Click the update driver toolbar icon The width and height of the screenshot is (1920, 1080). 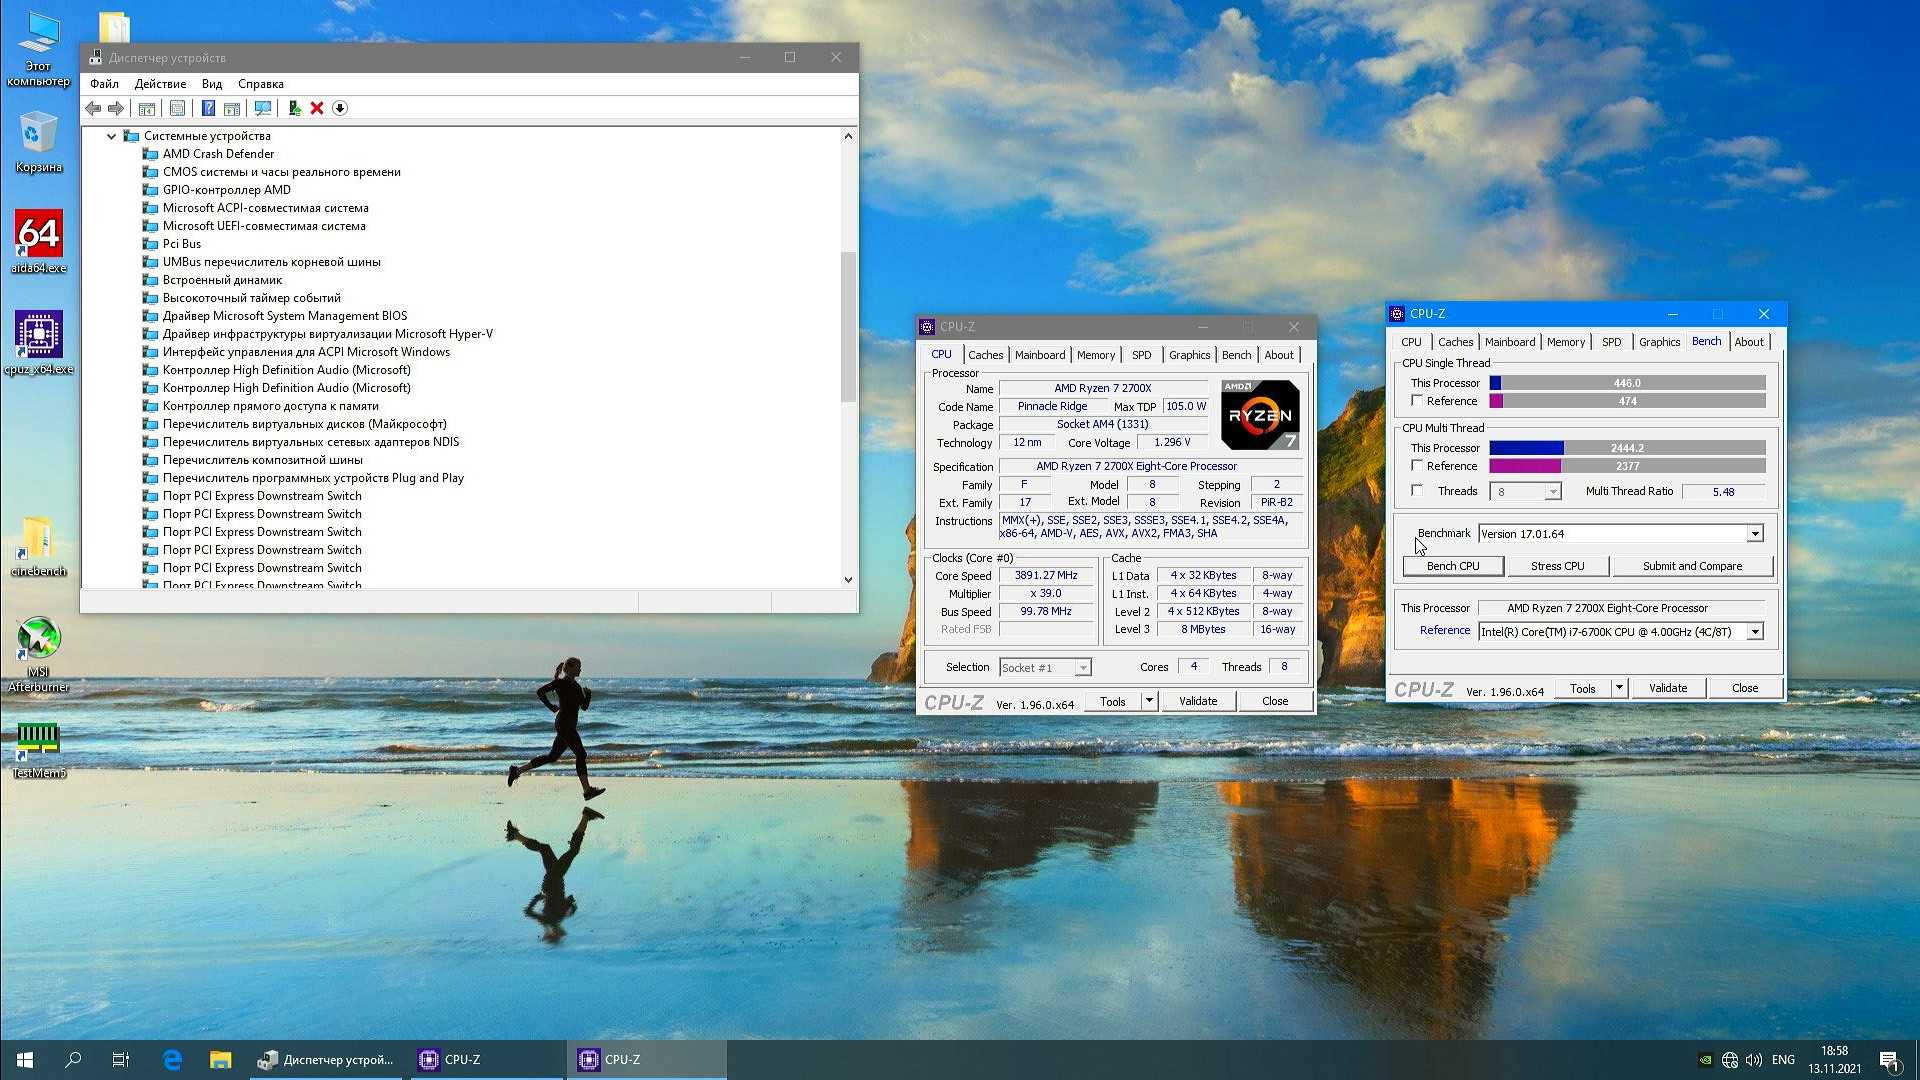pos(294,108)
